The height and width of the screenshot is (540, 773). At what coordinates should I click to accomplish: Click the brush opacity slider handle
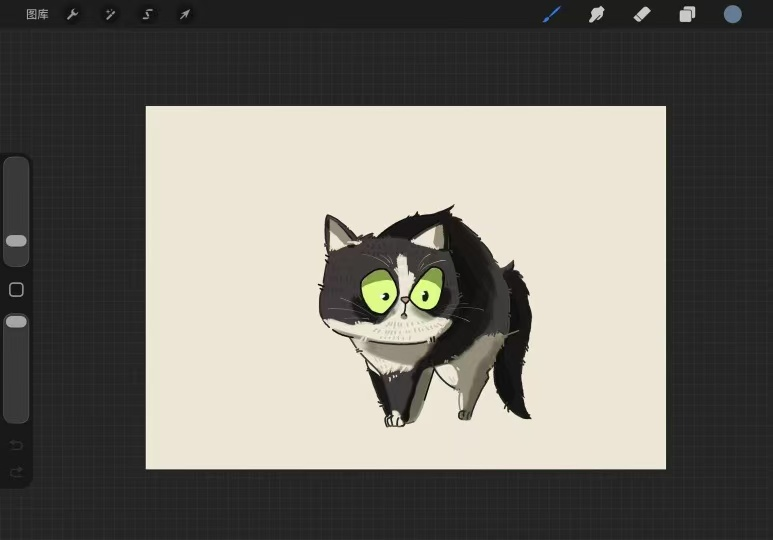[x=16, y=322]
